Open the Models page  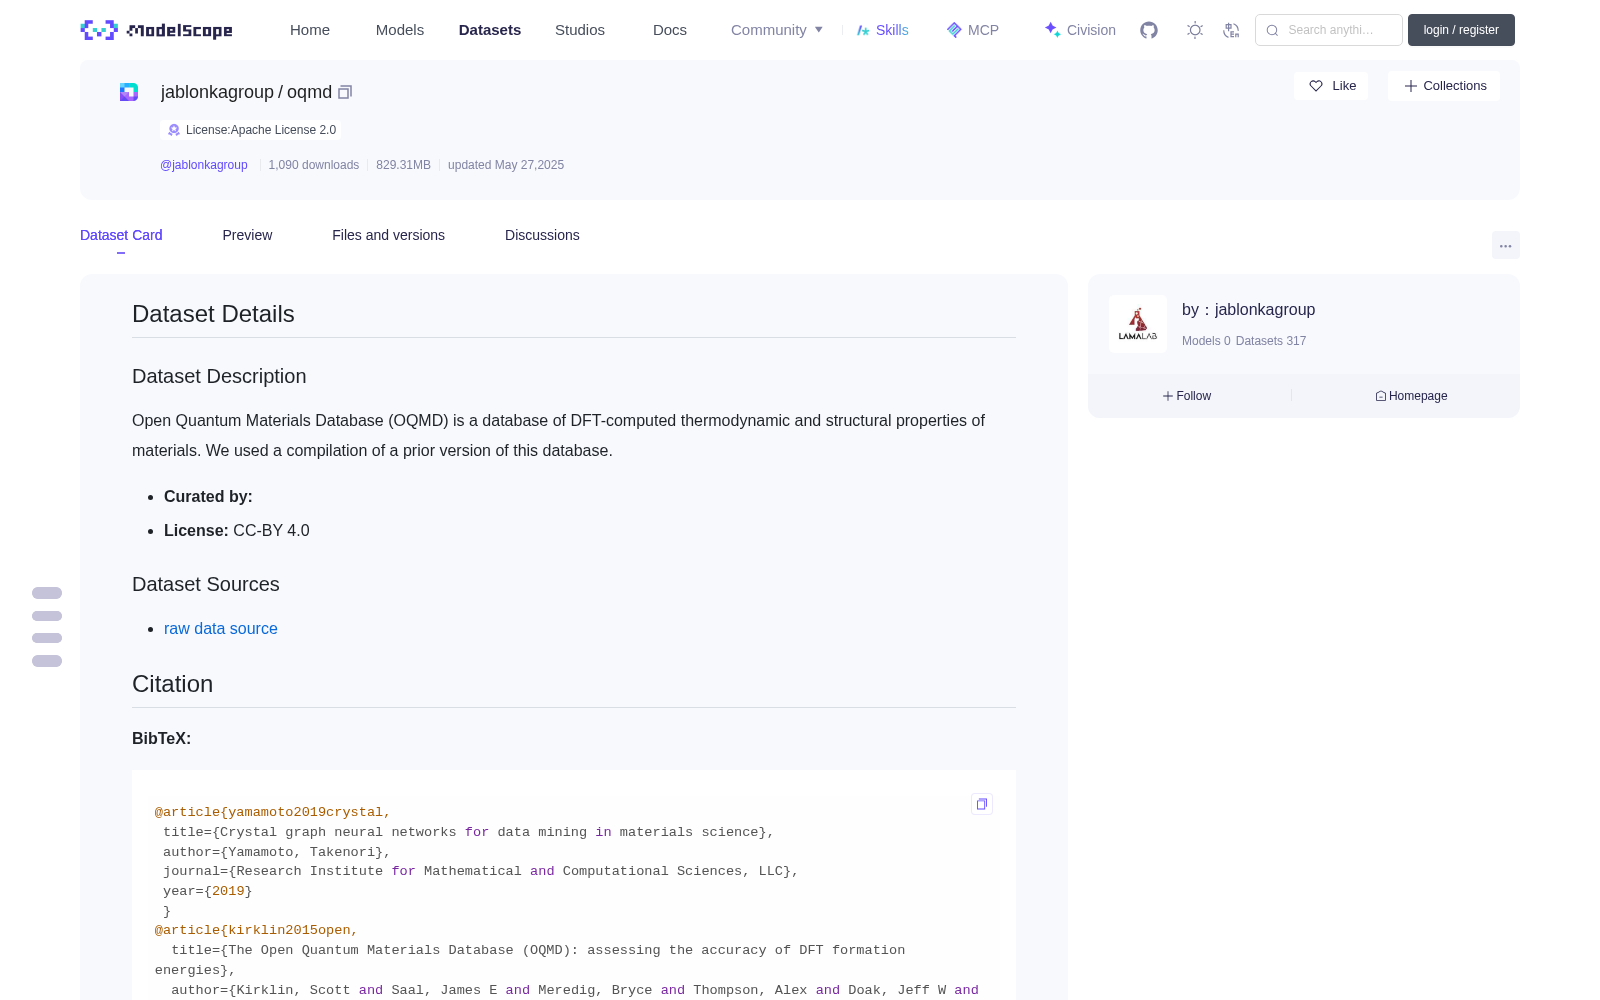point(400,30)
